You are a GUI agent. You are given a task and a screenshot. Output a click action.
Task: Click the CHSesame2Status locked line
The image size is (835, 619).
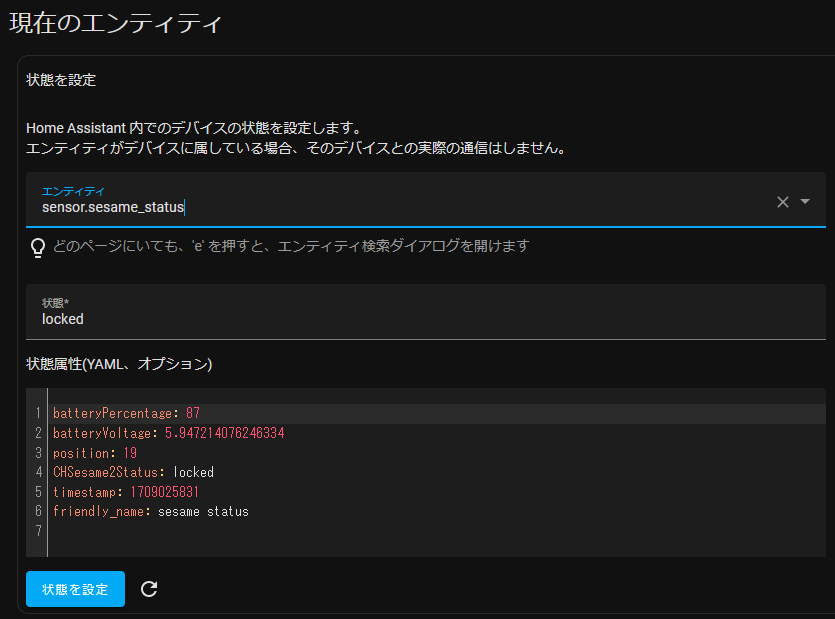pos(437,473)
